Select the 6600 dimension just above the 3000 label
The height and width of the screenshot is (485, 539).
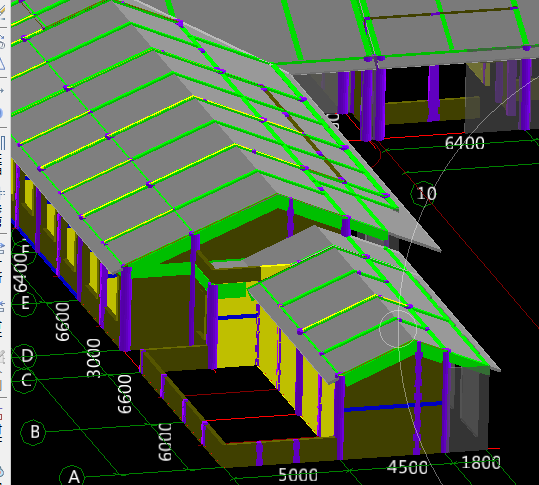63,322
